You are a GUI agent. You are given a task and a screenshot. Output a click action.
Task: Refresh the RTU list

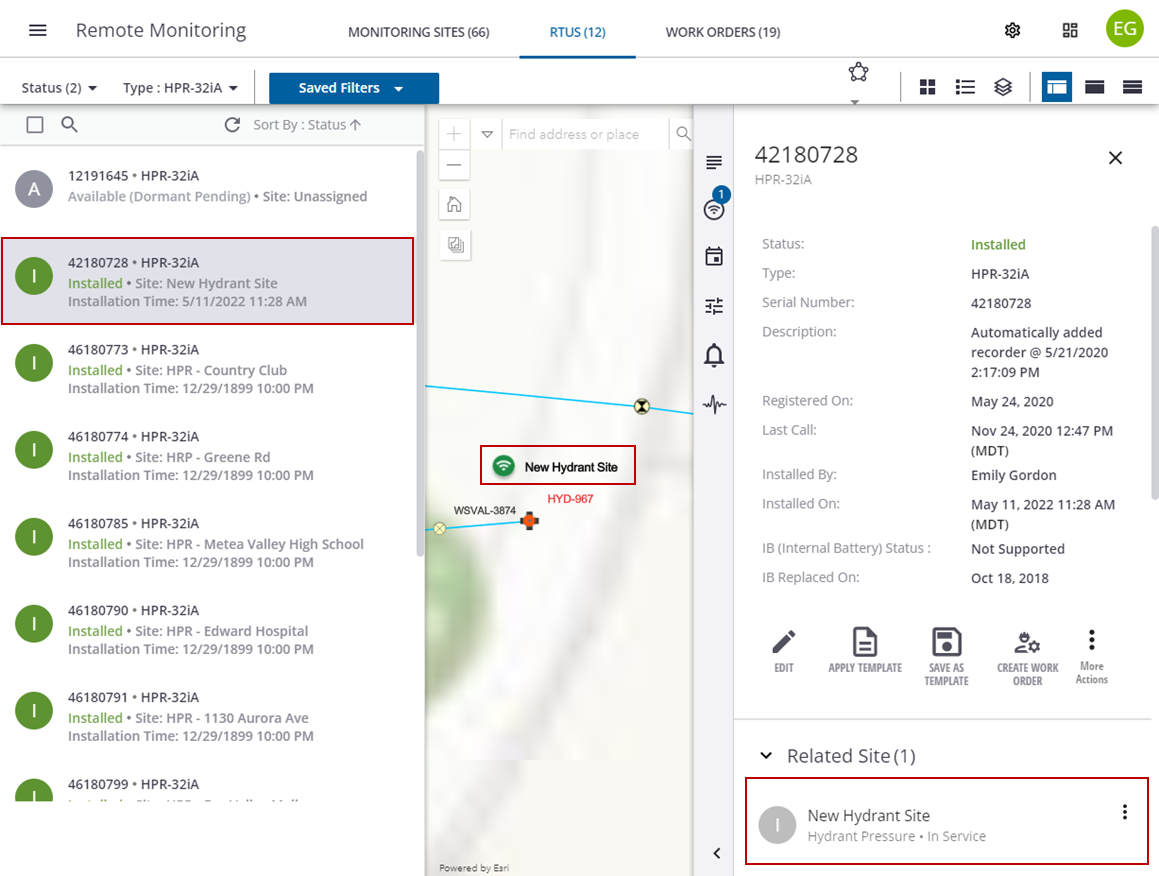[x=232, y=125]
